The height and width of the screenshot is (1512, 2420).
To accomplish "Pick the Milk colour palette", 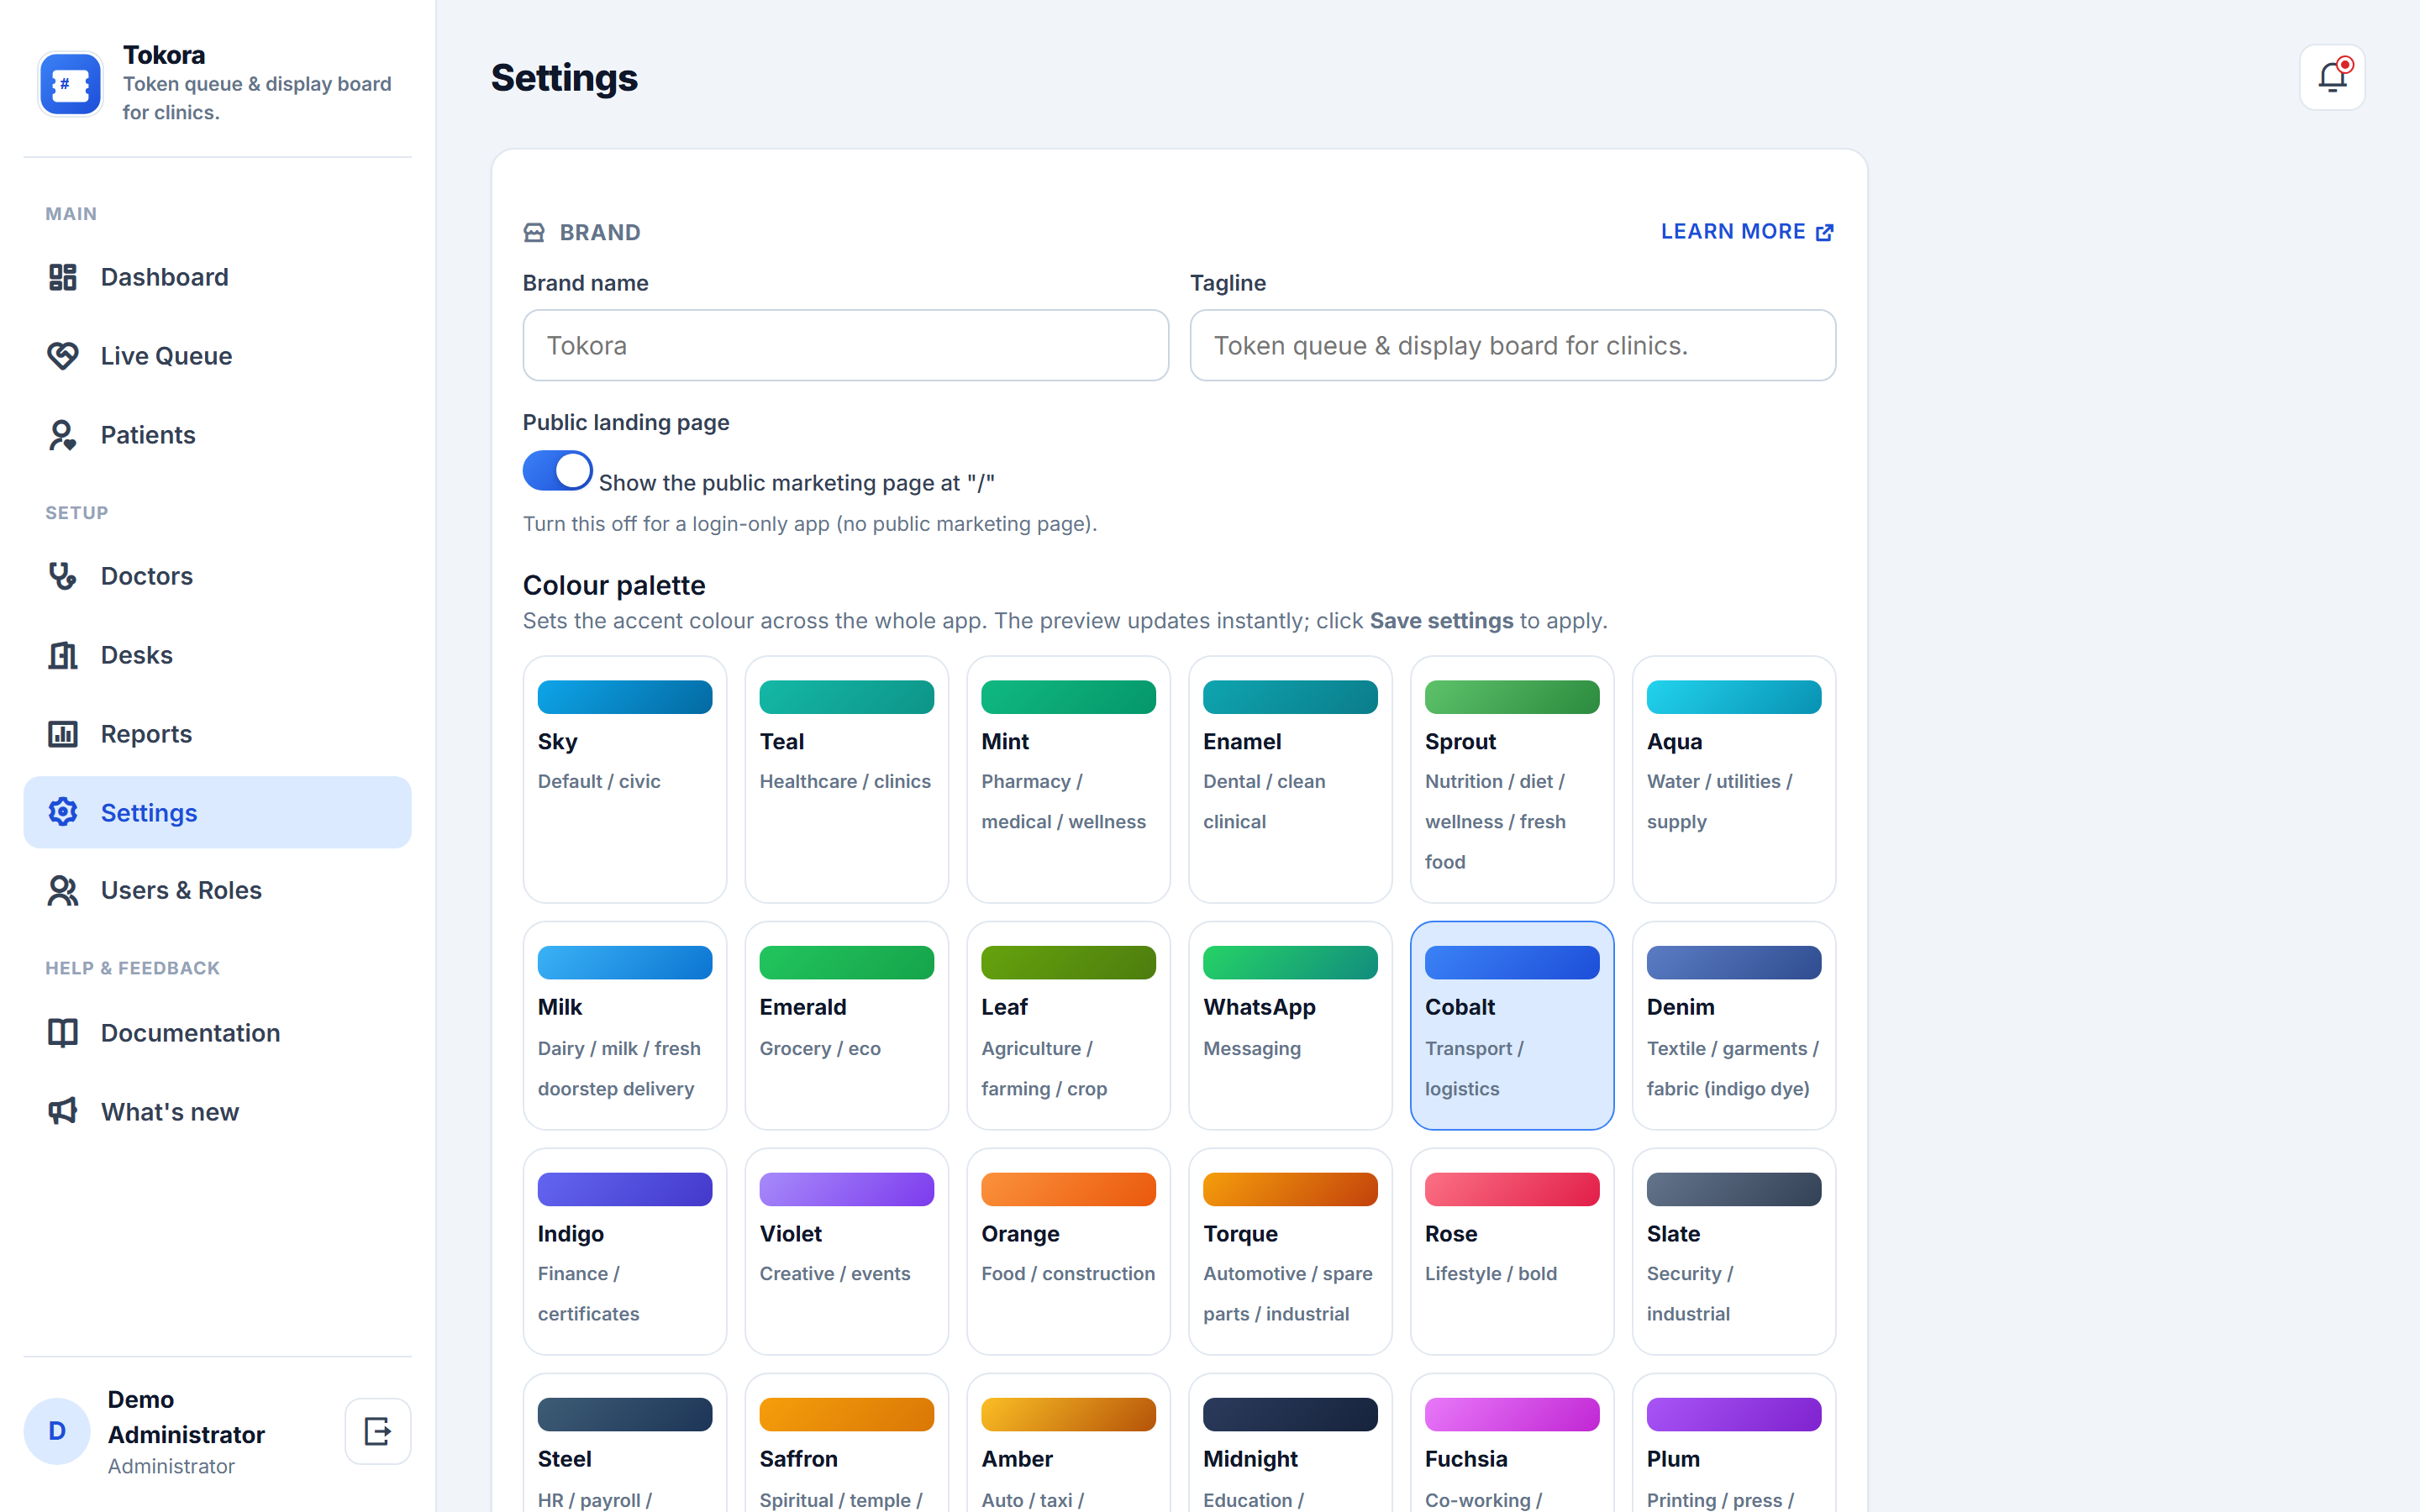I will [x=625, y=1026].
